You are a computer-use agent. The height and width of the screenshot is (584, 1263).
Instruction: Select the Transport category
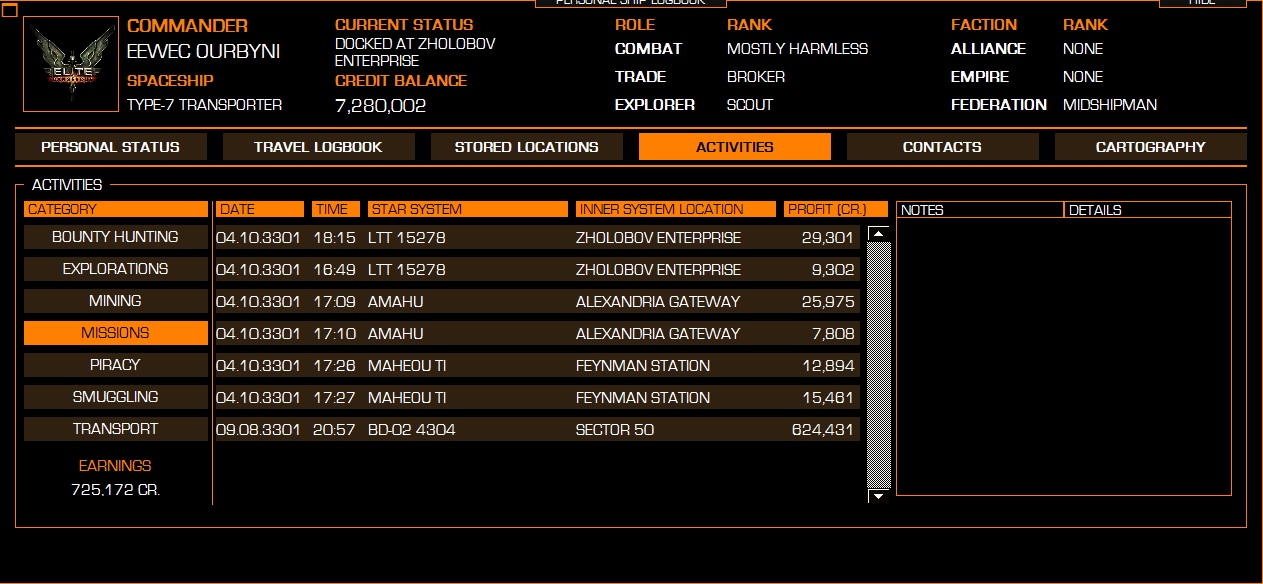tap(116, 429)
